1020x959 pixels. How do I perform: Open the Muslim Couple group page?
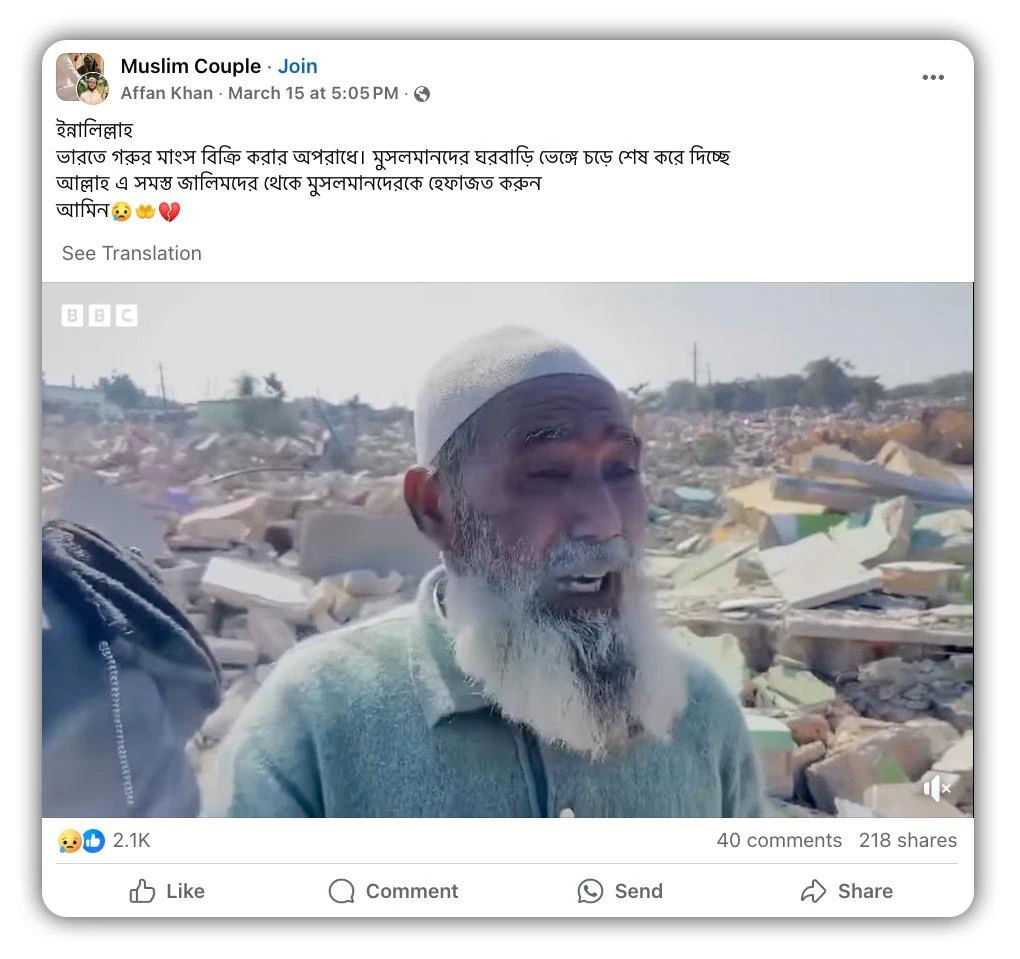click(x=190, y=66)
